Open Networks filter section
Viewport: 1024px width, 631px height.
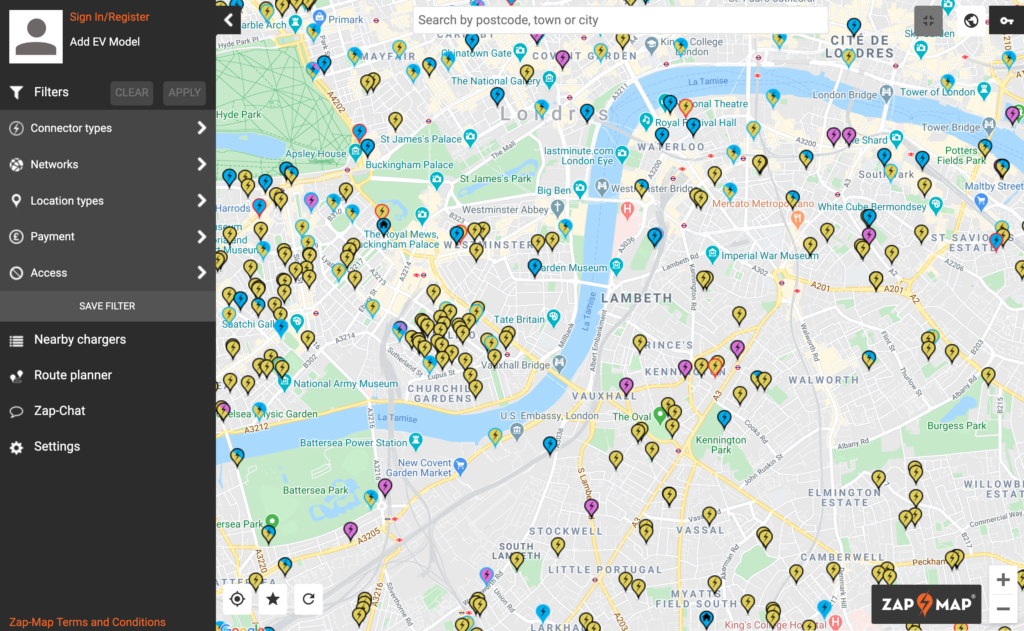point(108,164)
